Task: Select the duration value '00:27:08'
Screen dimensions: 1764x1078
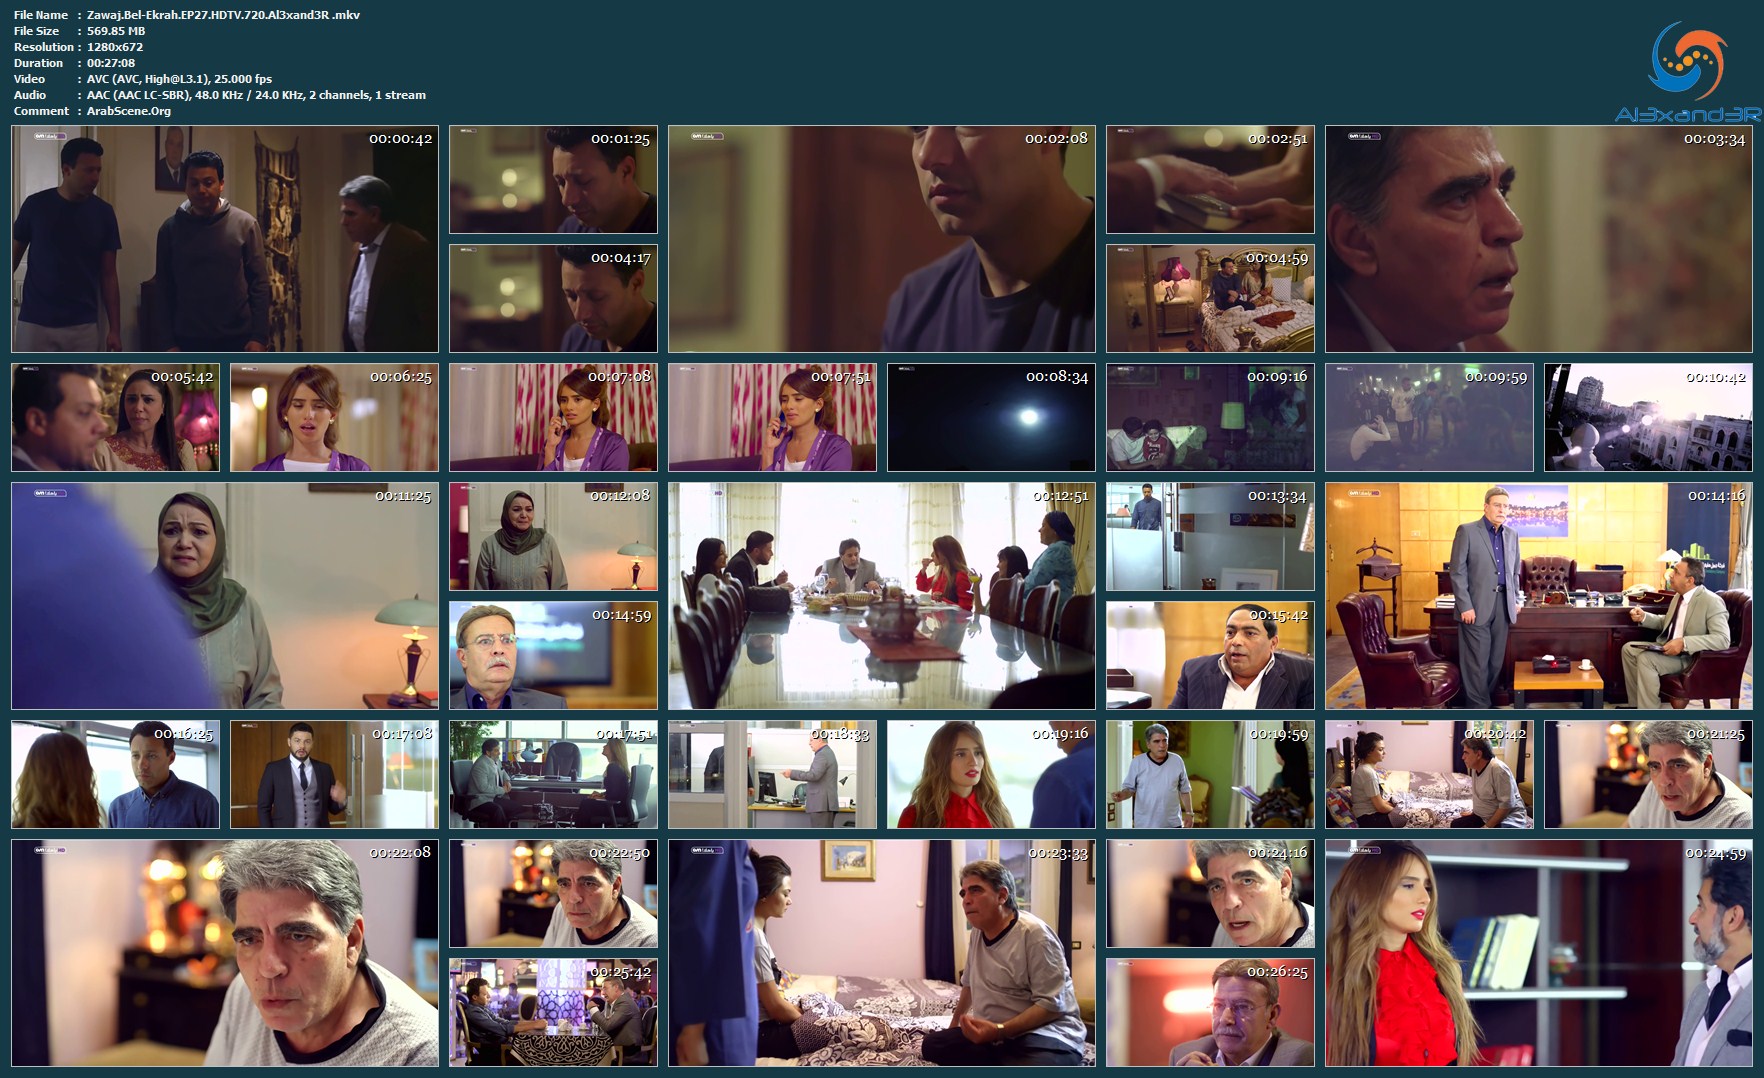Action: pyautogui.click(x=111, y=63)
